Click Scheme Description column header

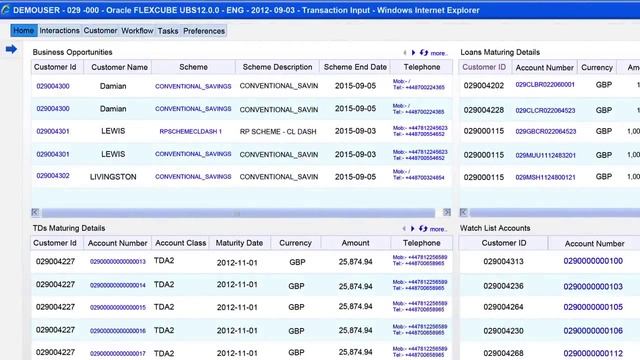pyautogui.click(x=278, y=67)
